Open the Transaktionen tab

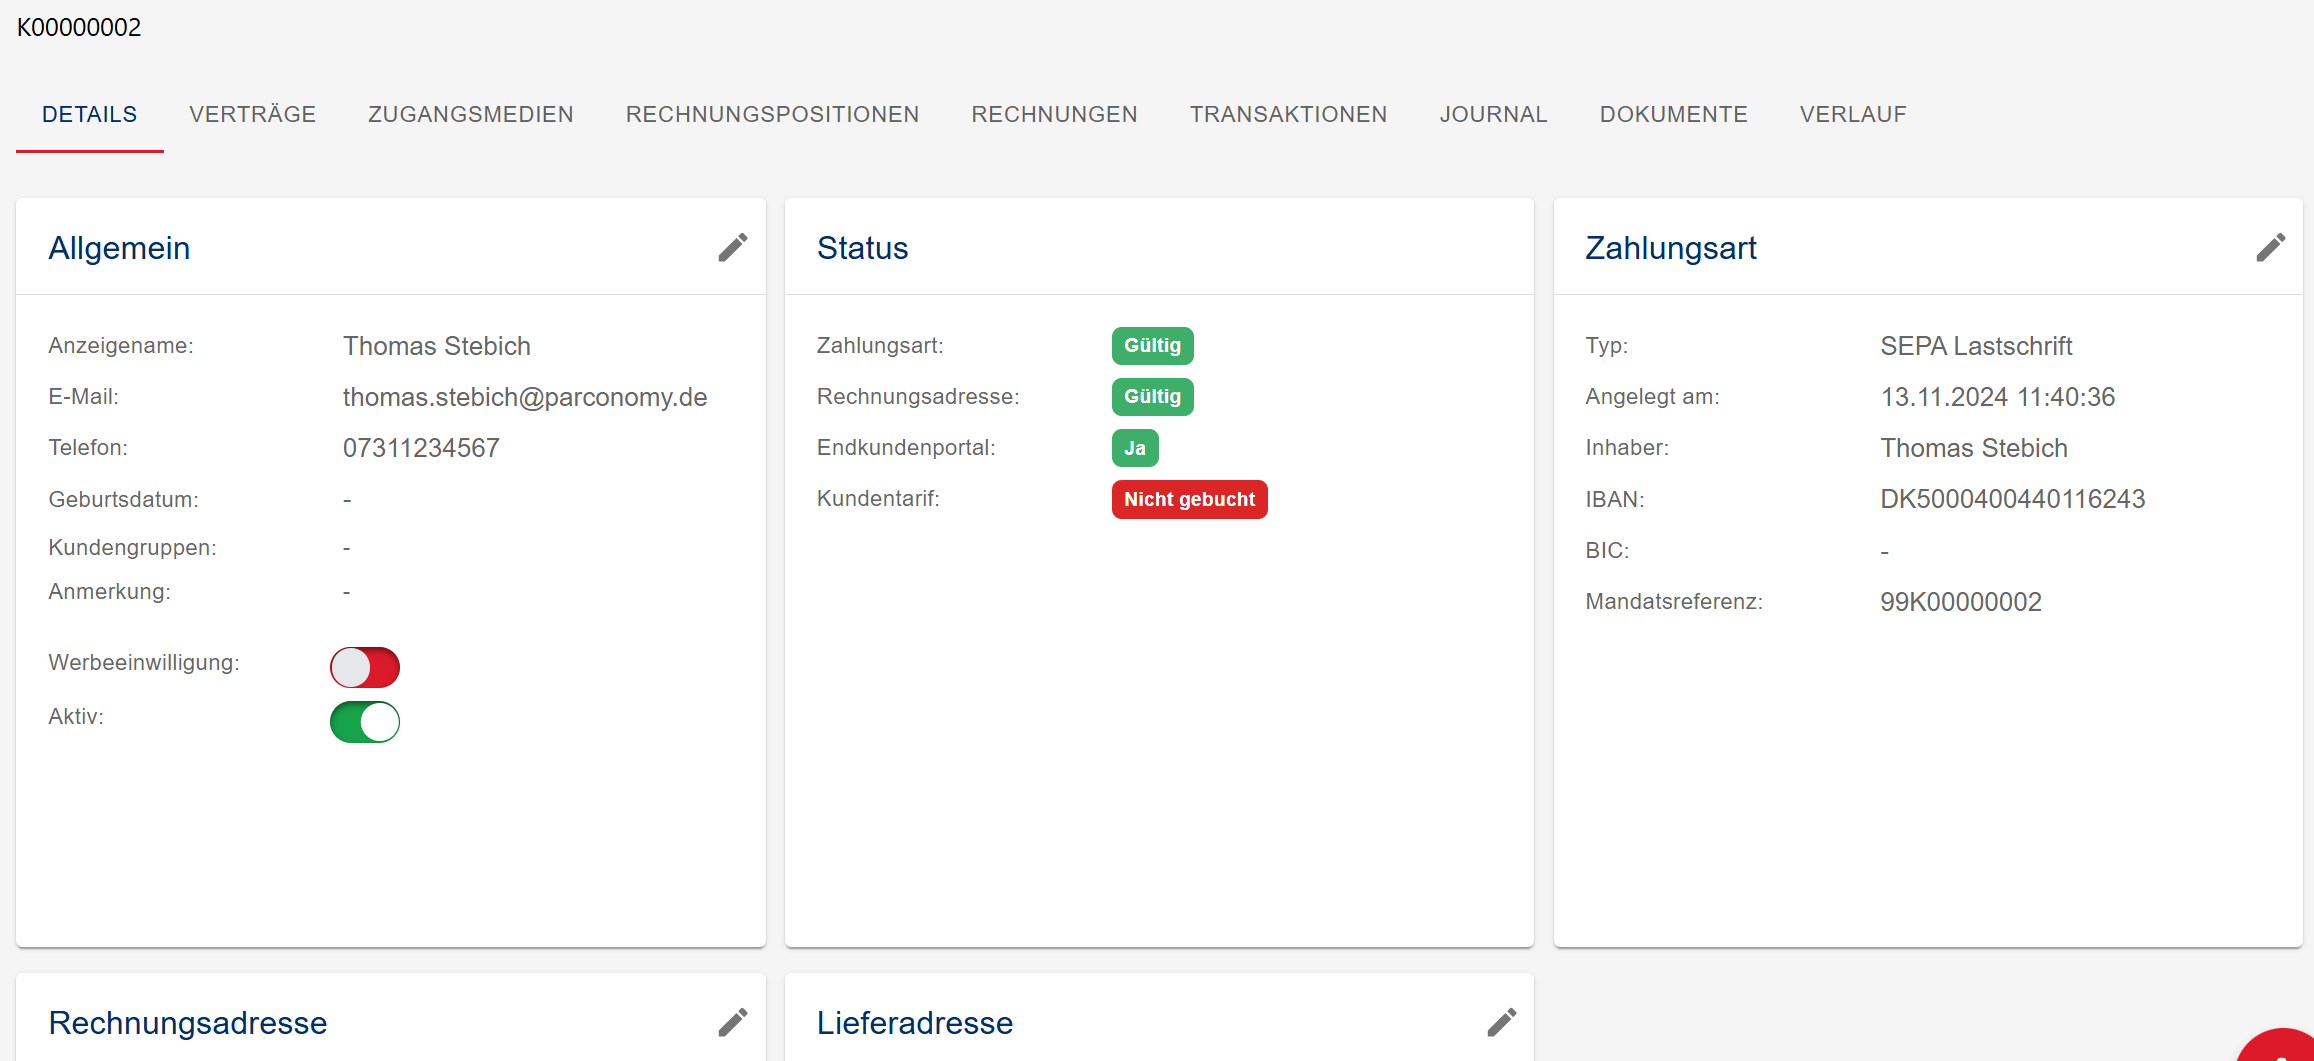1288,115
